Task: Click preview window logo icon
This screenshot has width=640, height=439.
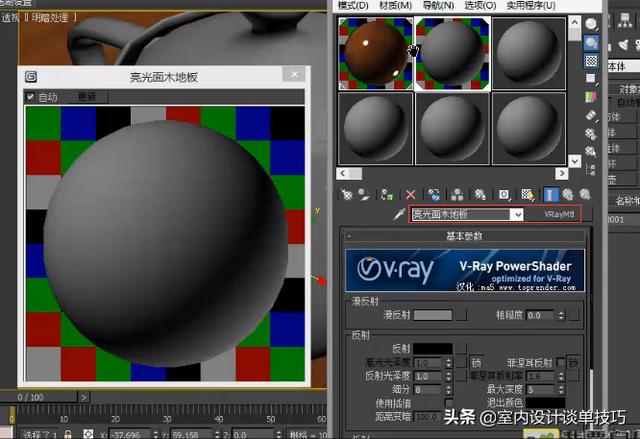Action: point(31,77)
